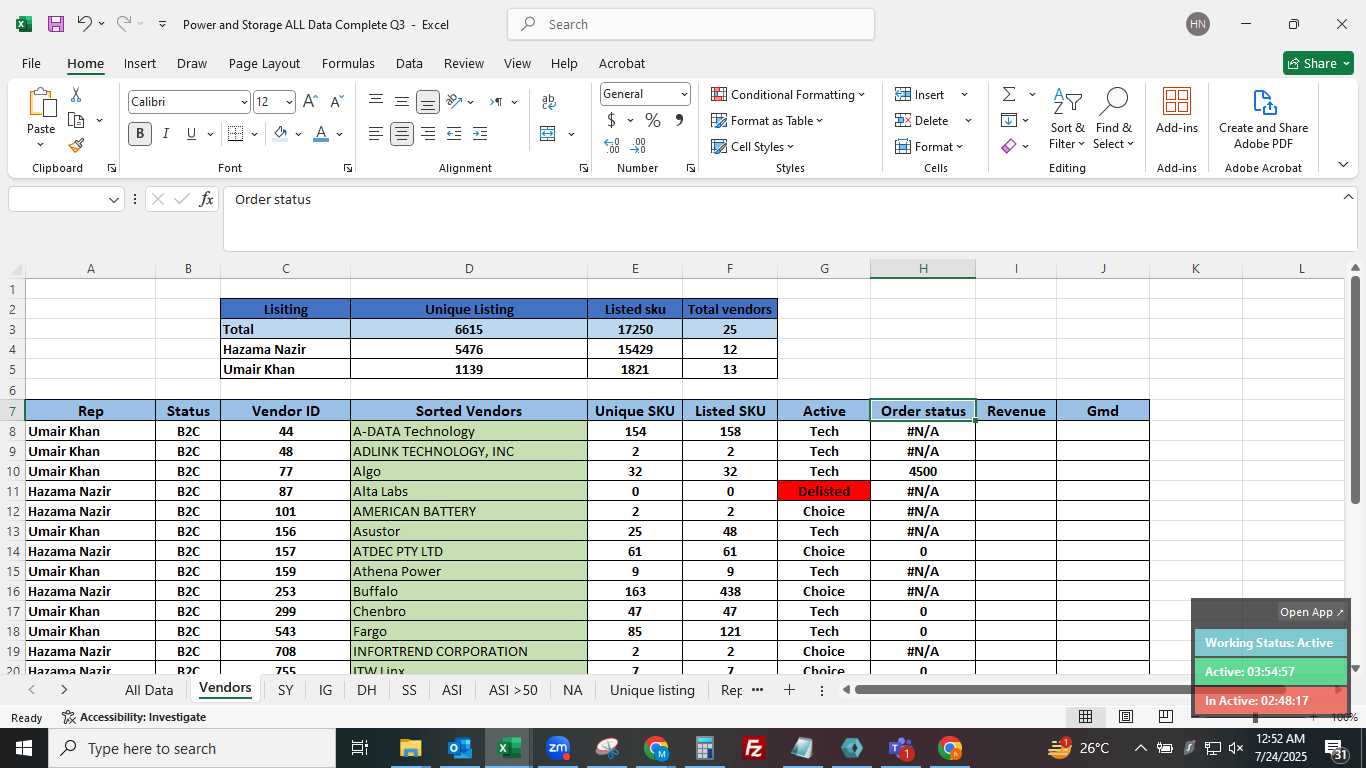
Task: Switch to Page Layout view in status bar
Action: pos(1125,716)
